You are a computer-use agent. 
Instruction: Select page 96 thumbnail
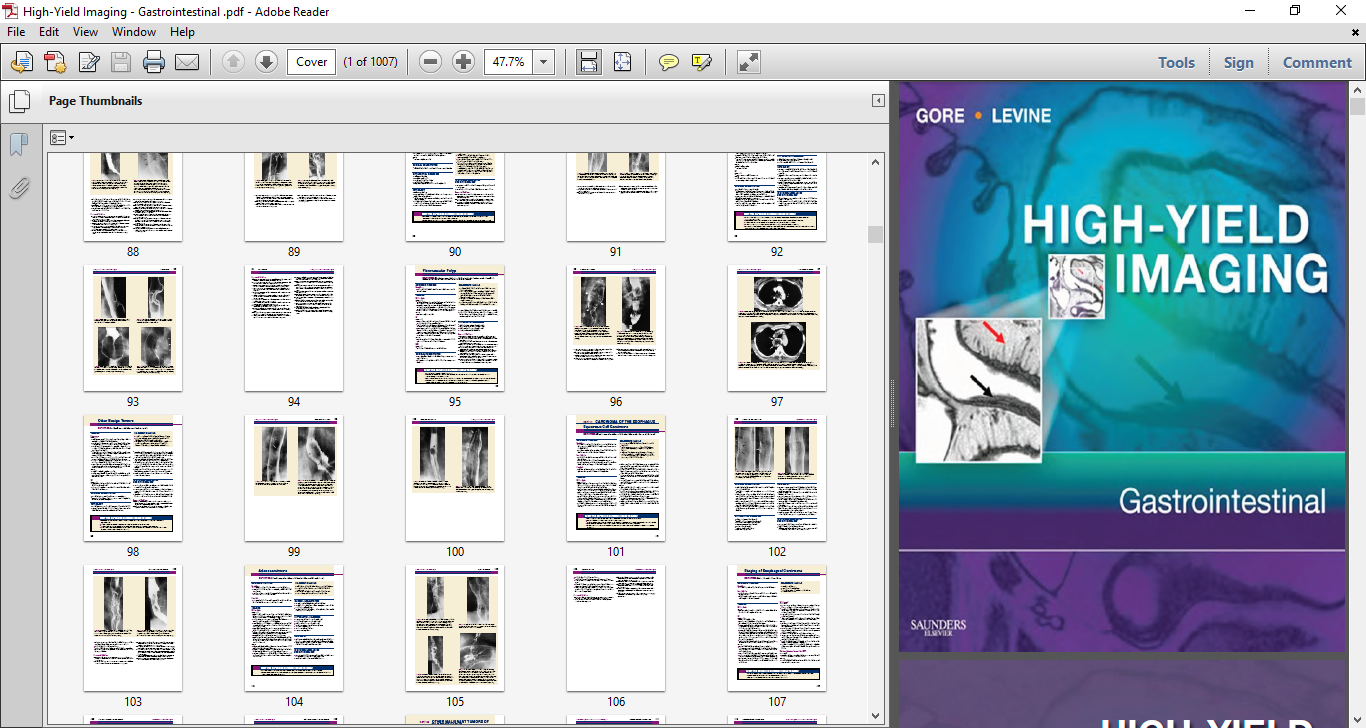tap(616, 328)
